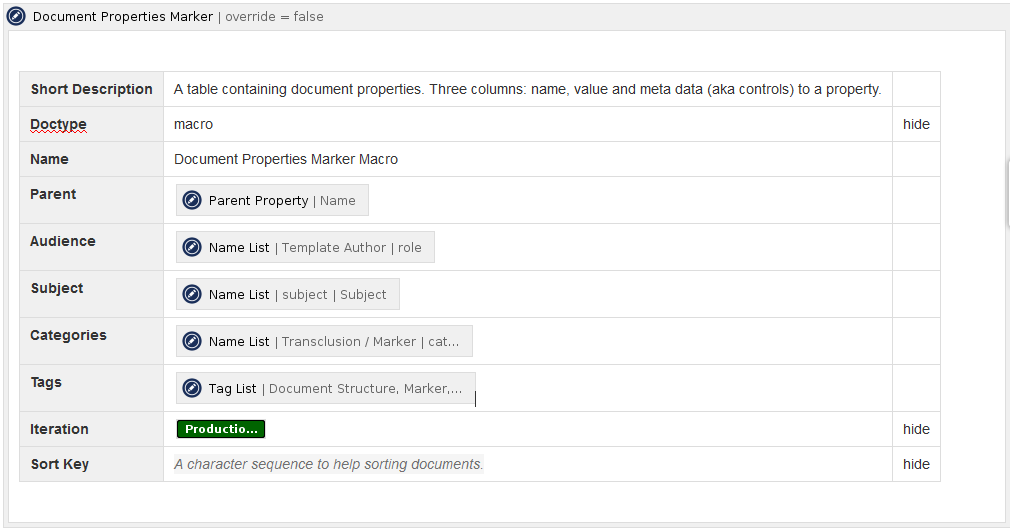Click the Categories Name List macro icon
This screenshot has width=1010, height=530.
192,342
